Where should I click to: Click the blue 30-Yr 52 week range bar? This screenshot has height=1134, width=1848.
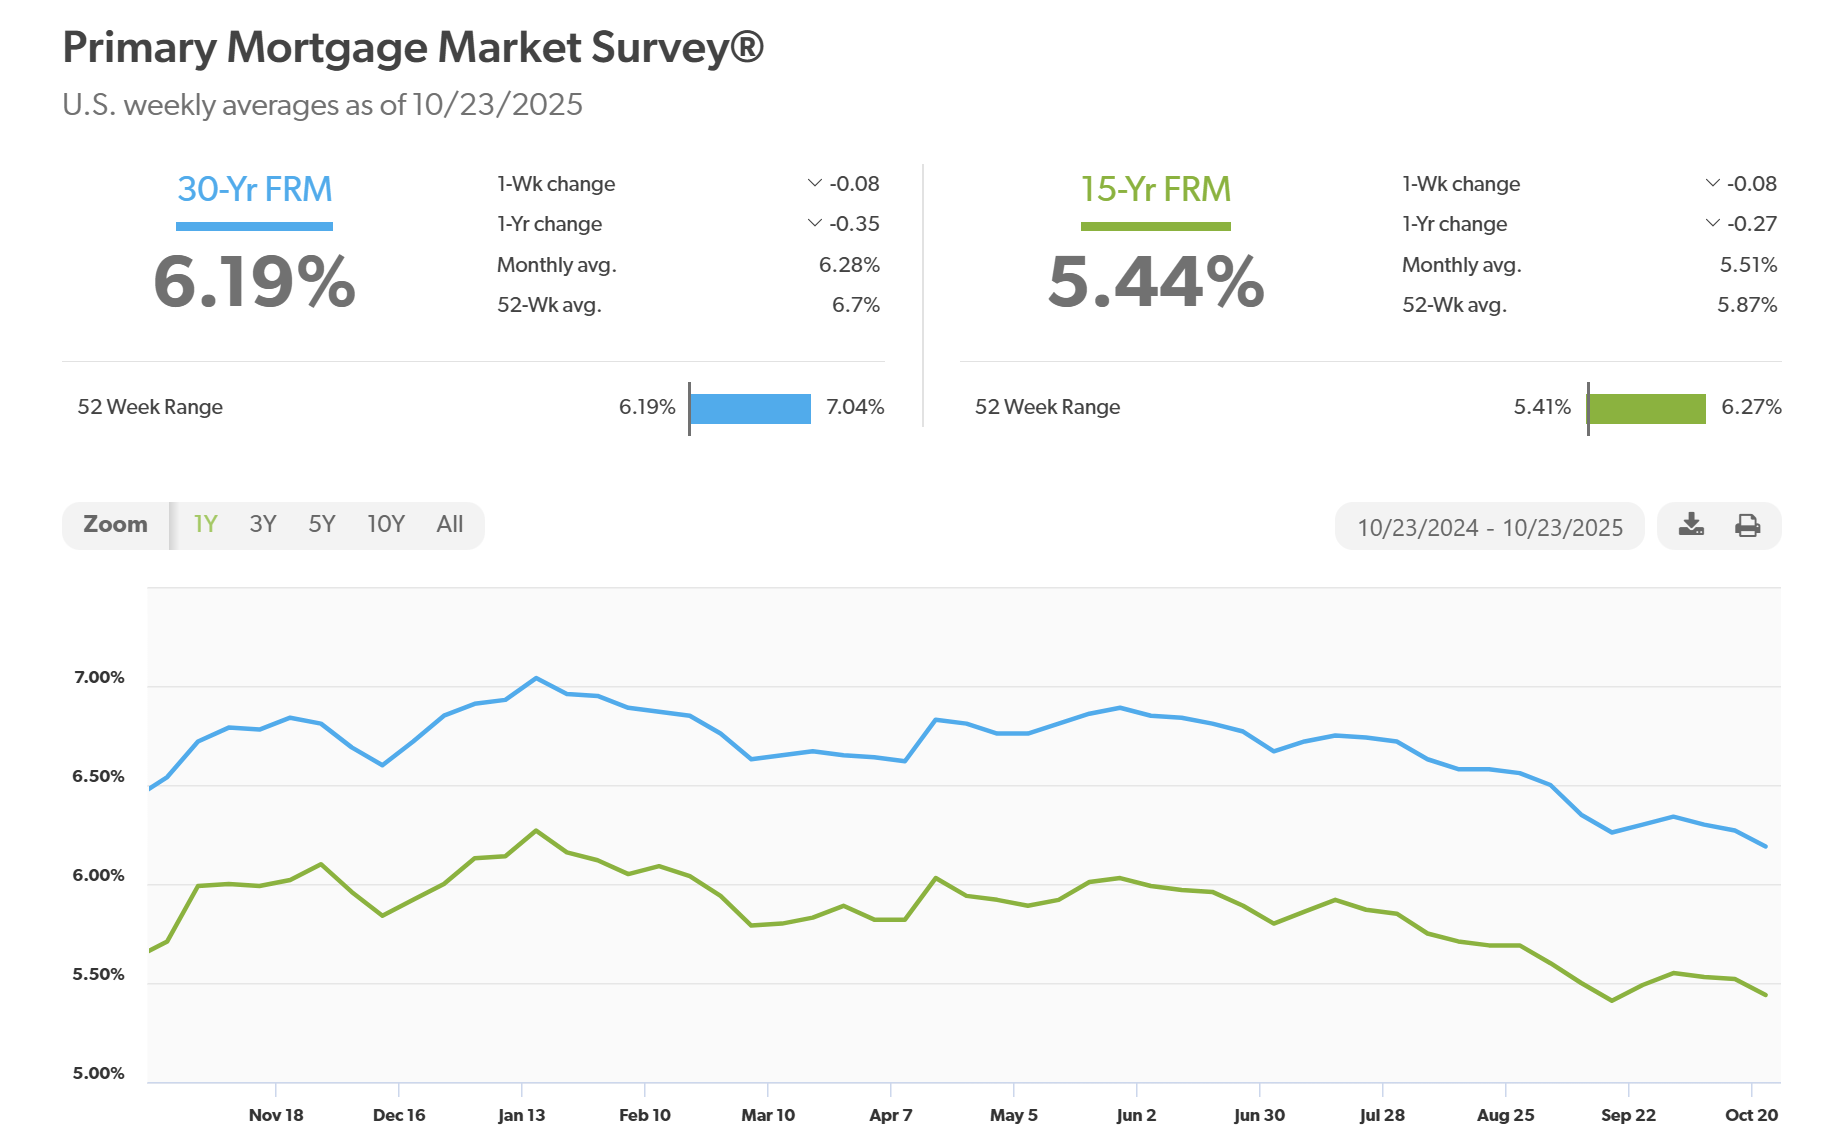[x=750, y=408]
